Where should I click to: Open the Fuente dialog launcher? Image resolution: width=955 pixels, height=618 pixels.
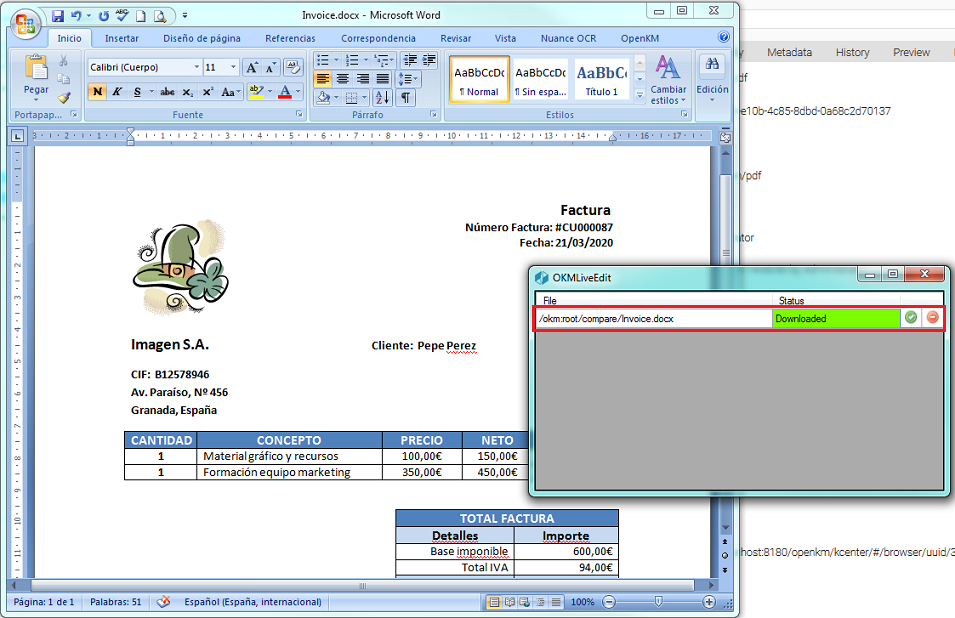(x=299, y=114)
